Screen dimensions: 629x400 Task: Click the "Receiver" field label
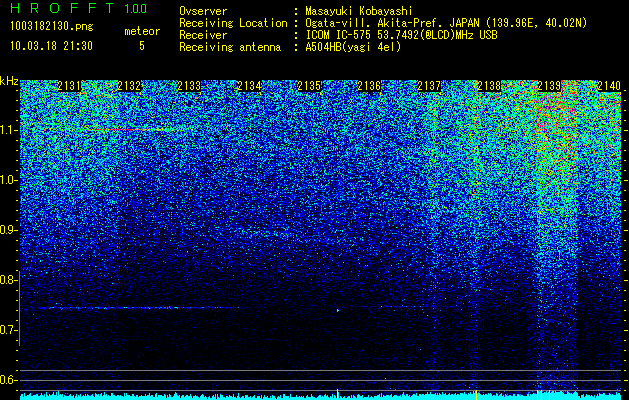203,35
